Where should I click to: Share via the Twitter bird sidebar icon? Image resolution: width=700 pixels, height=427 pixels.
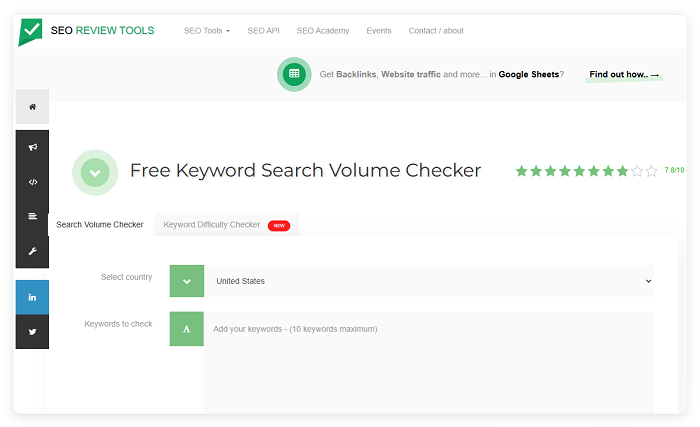coord(32,332)
